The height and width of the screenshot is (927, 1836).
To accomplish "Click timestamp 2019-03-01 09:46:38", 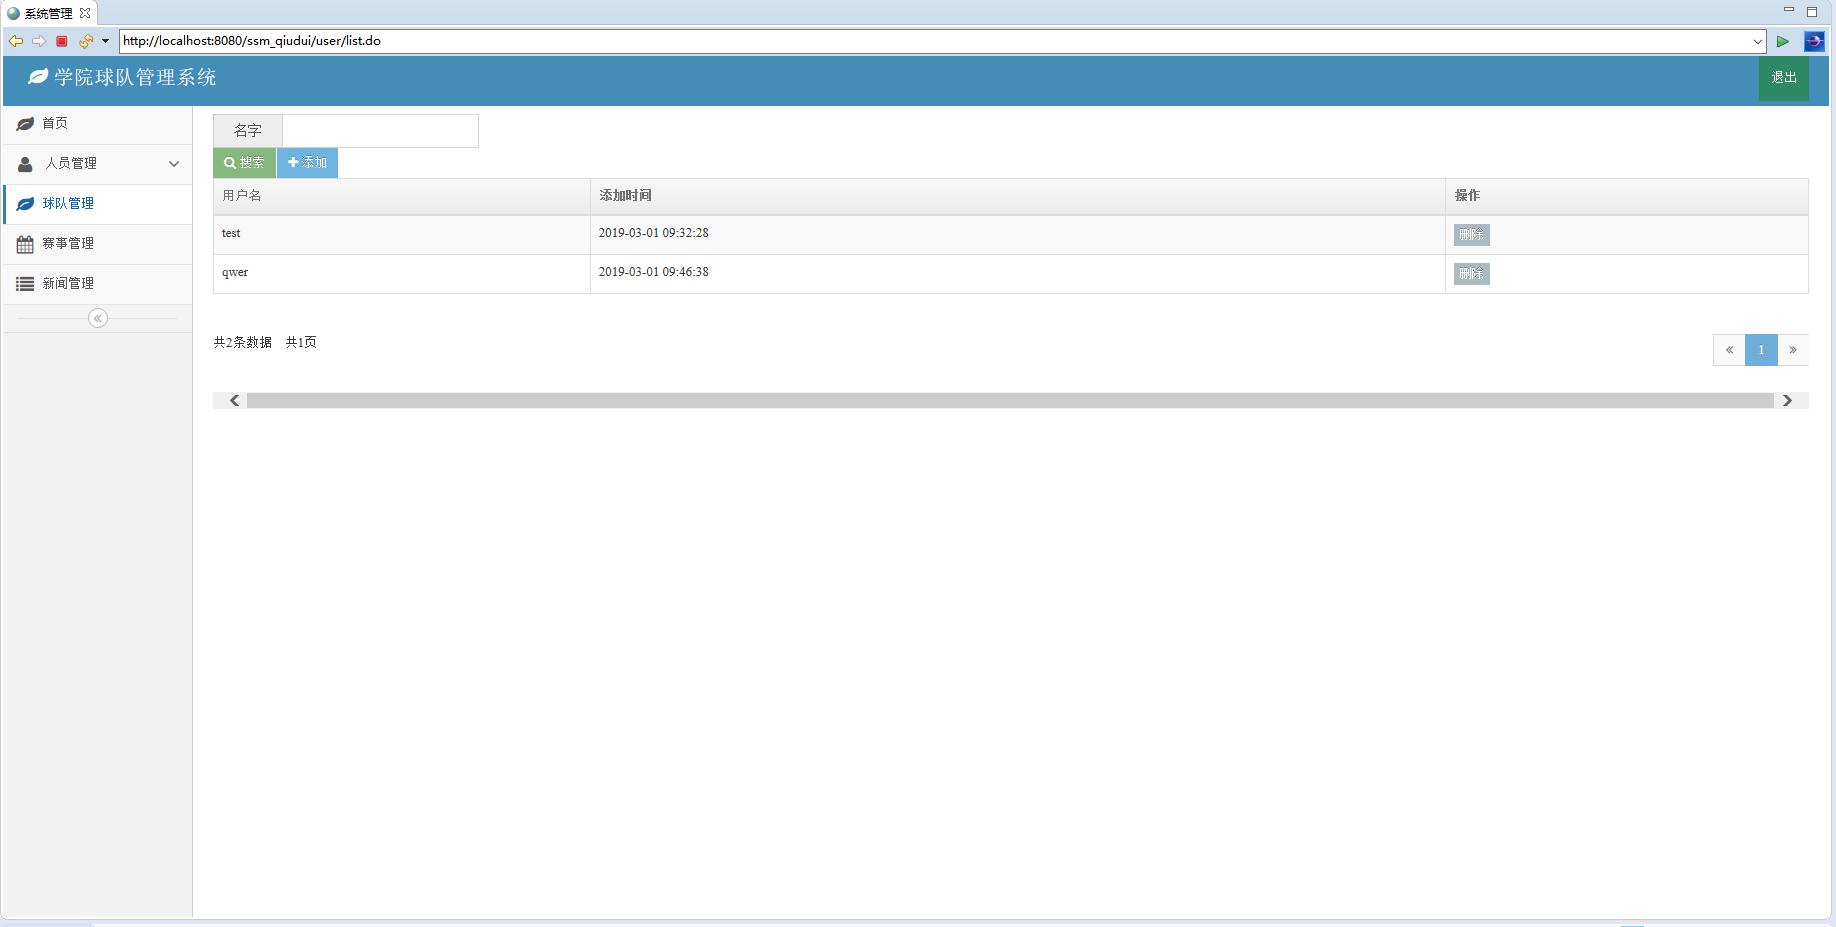I will (x=653, y=272).
